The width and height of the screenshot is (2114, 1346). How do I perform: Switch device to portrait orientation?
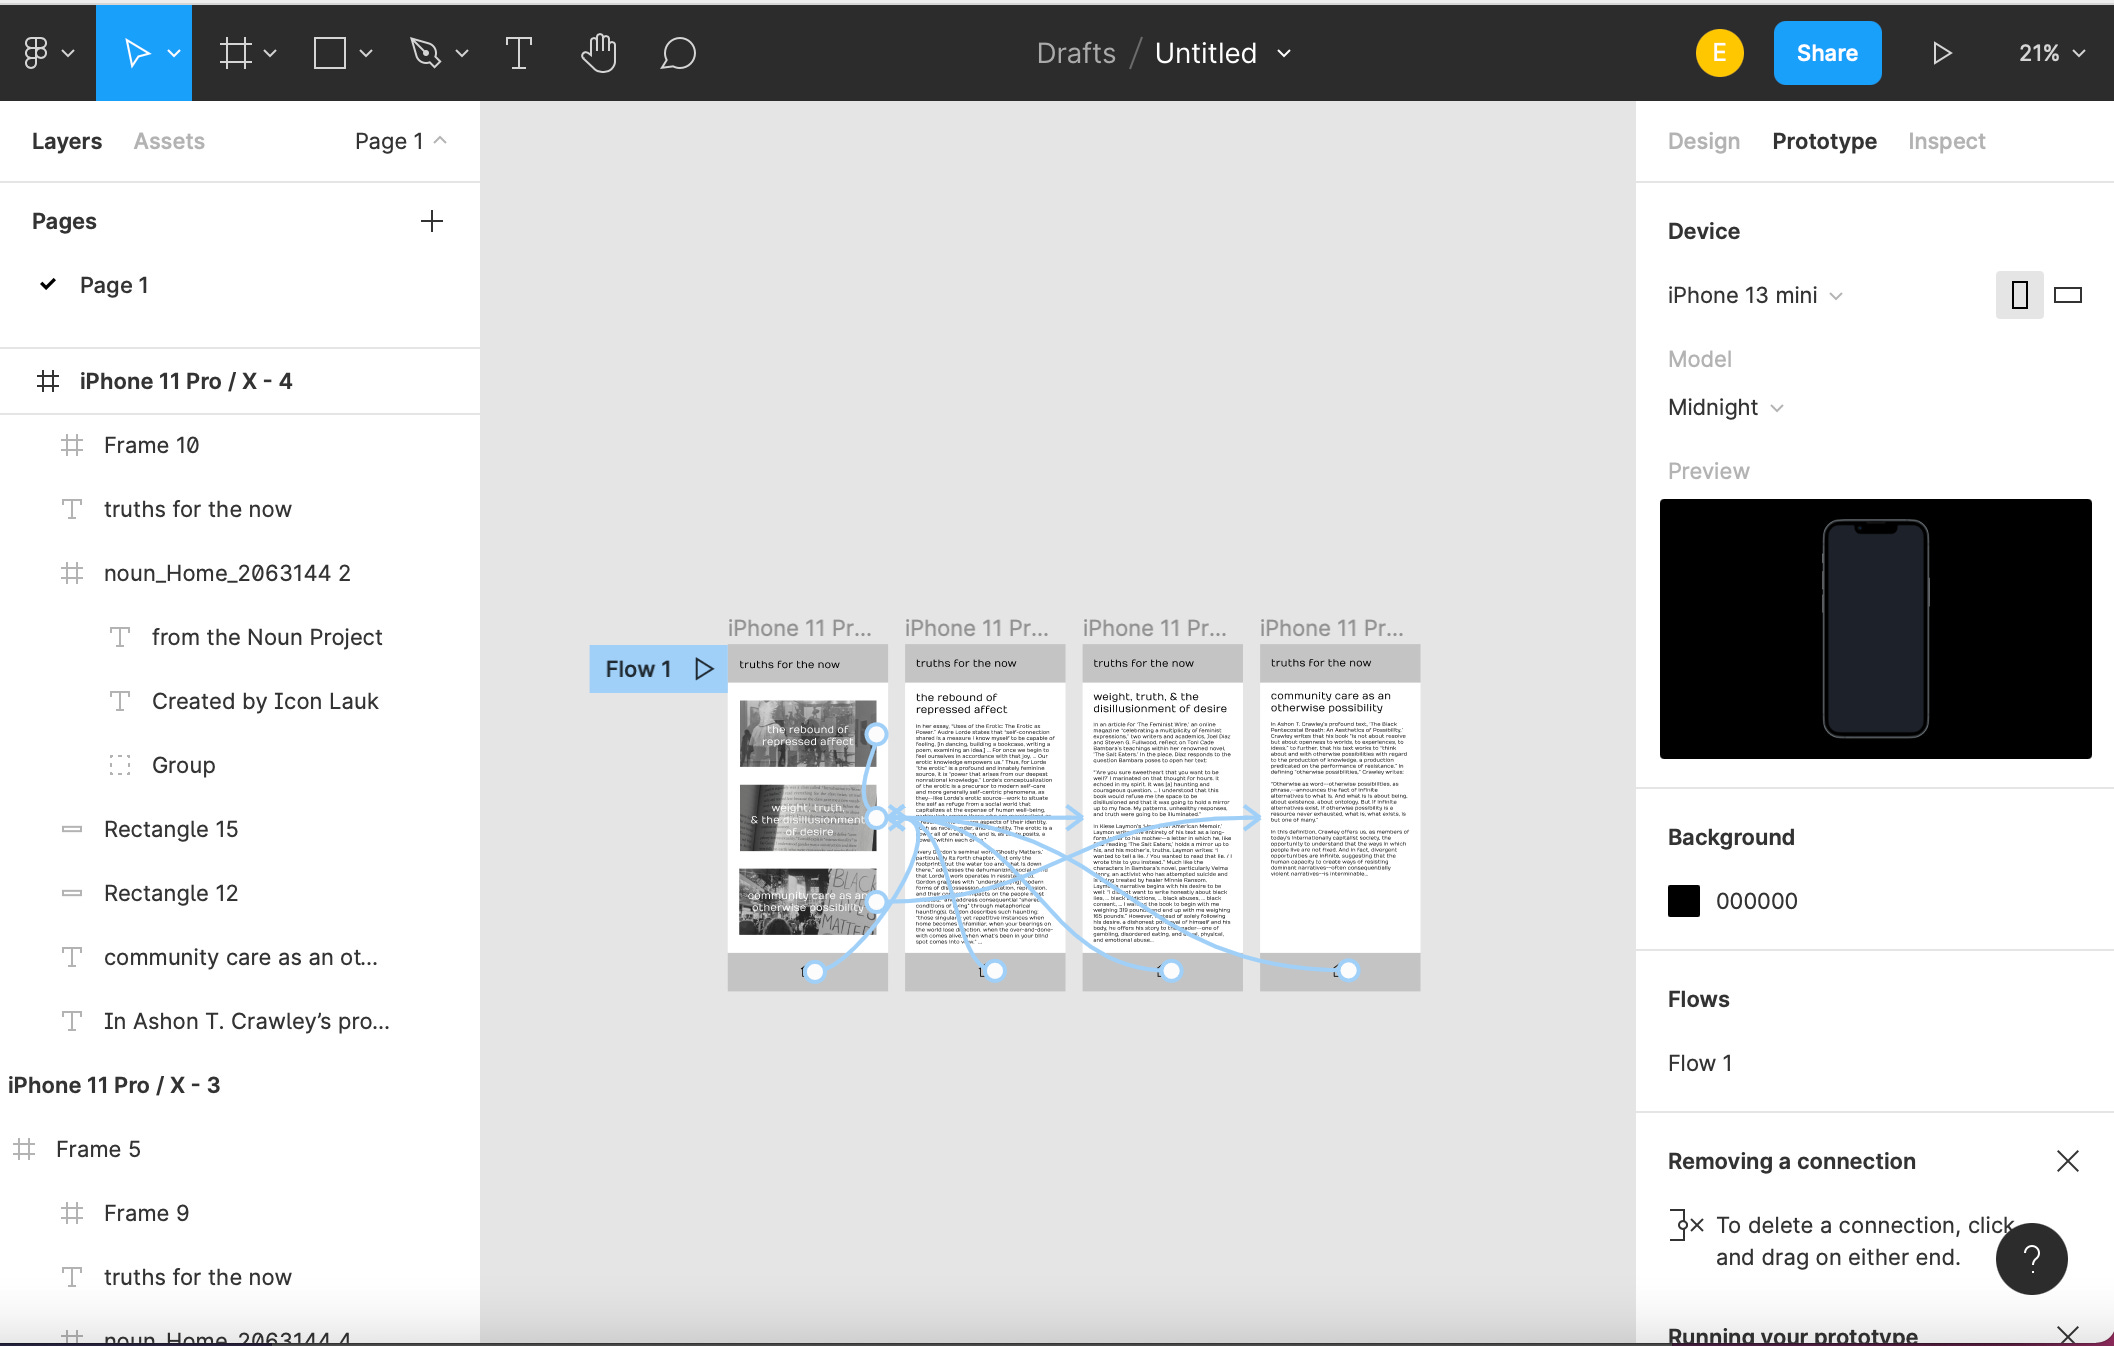pyautogui.click(x=2019, y=295)
